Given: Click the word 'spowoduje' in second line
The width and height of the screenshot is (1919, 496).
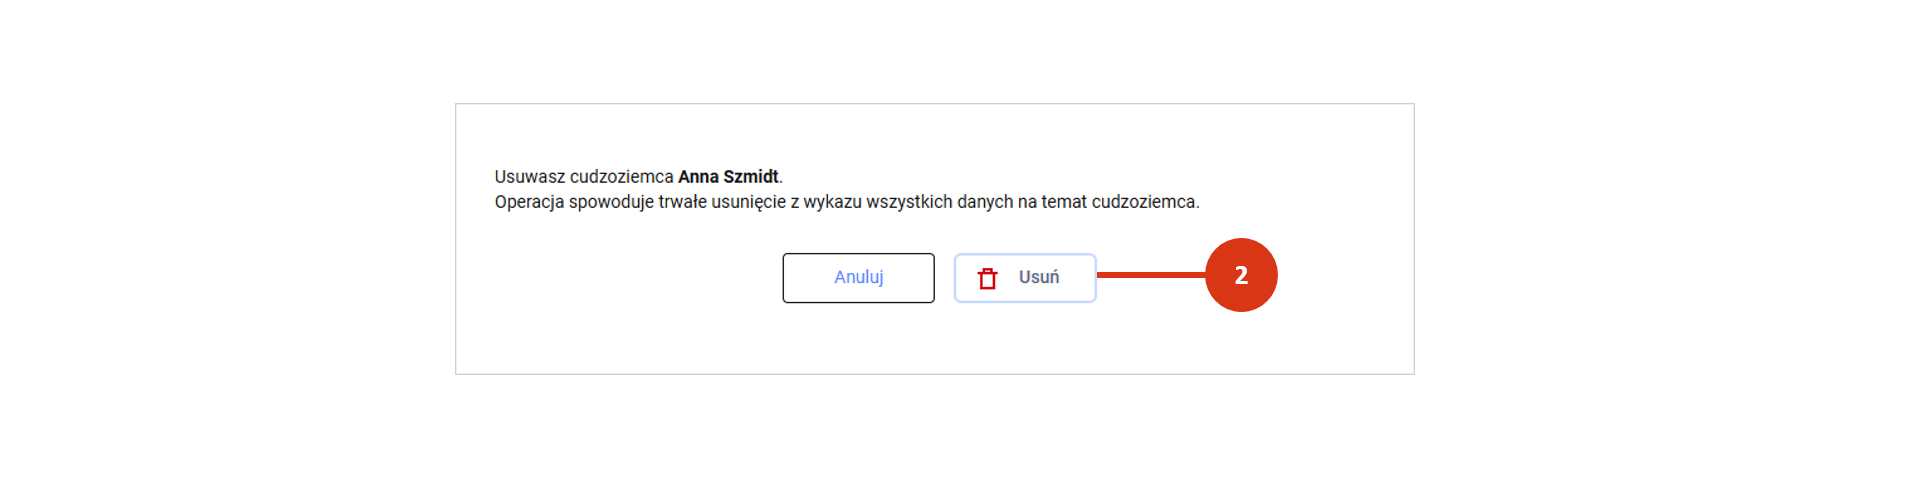Looking at the screenshot, I should [x=611, y=202].
